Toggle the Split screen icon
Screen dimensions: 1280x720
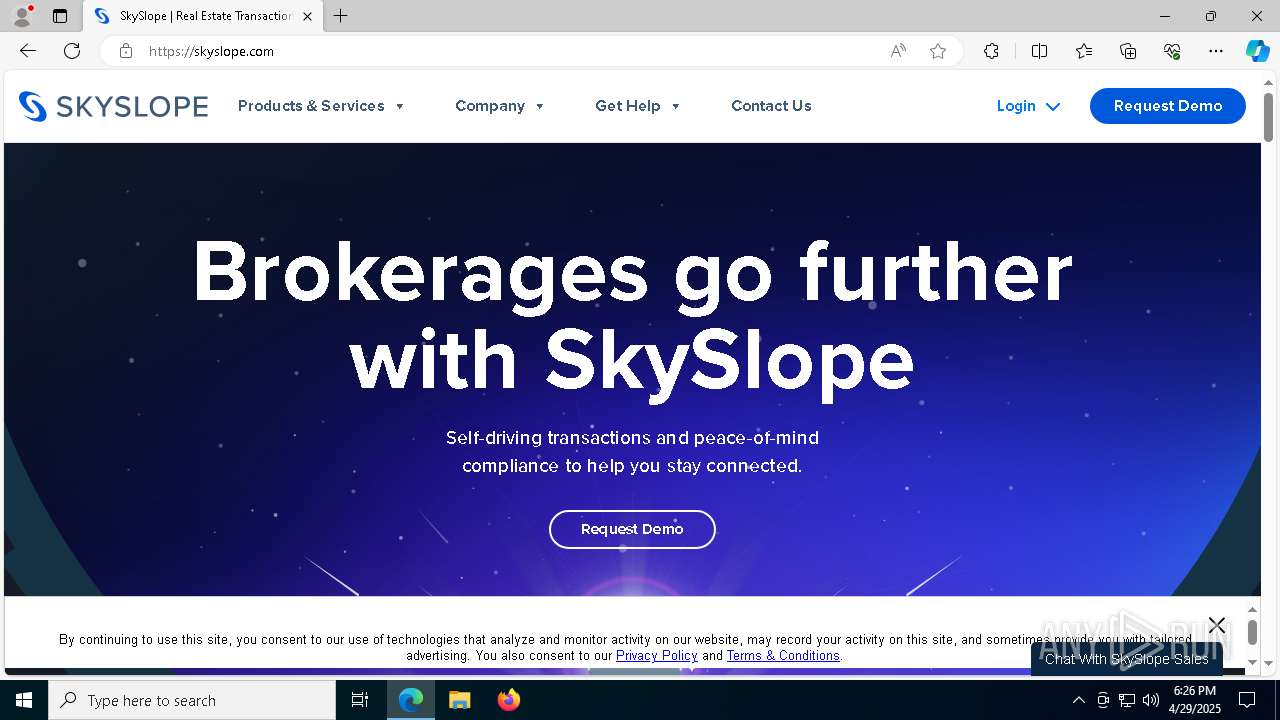pyautogui.click(x=1039, y=51)
